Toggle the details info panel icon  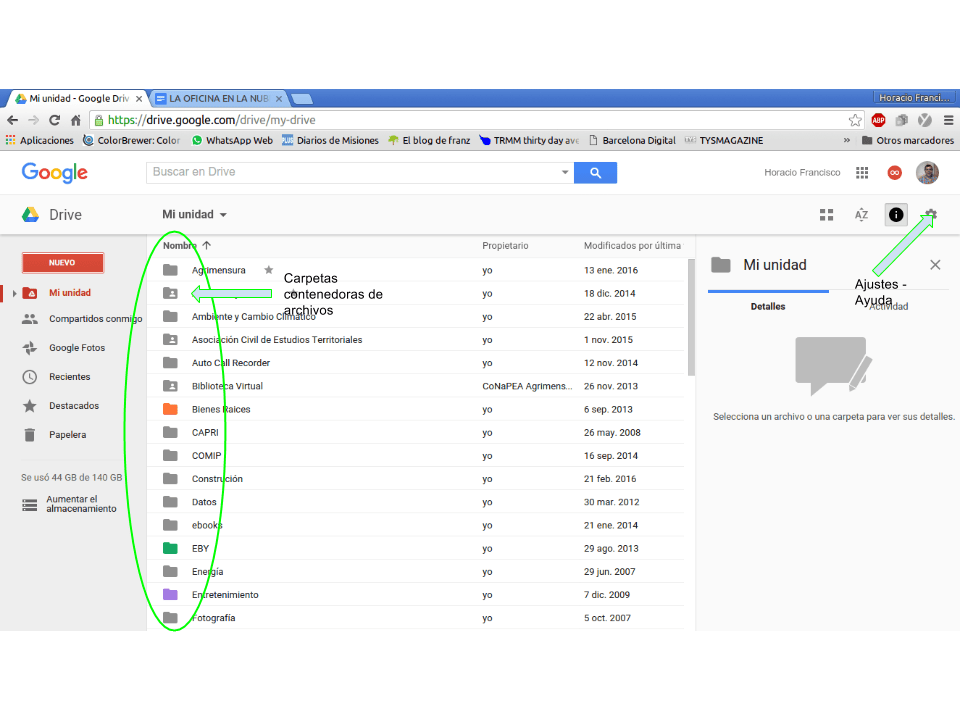[895, 215]
